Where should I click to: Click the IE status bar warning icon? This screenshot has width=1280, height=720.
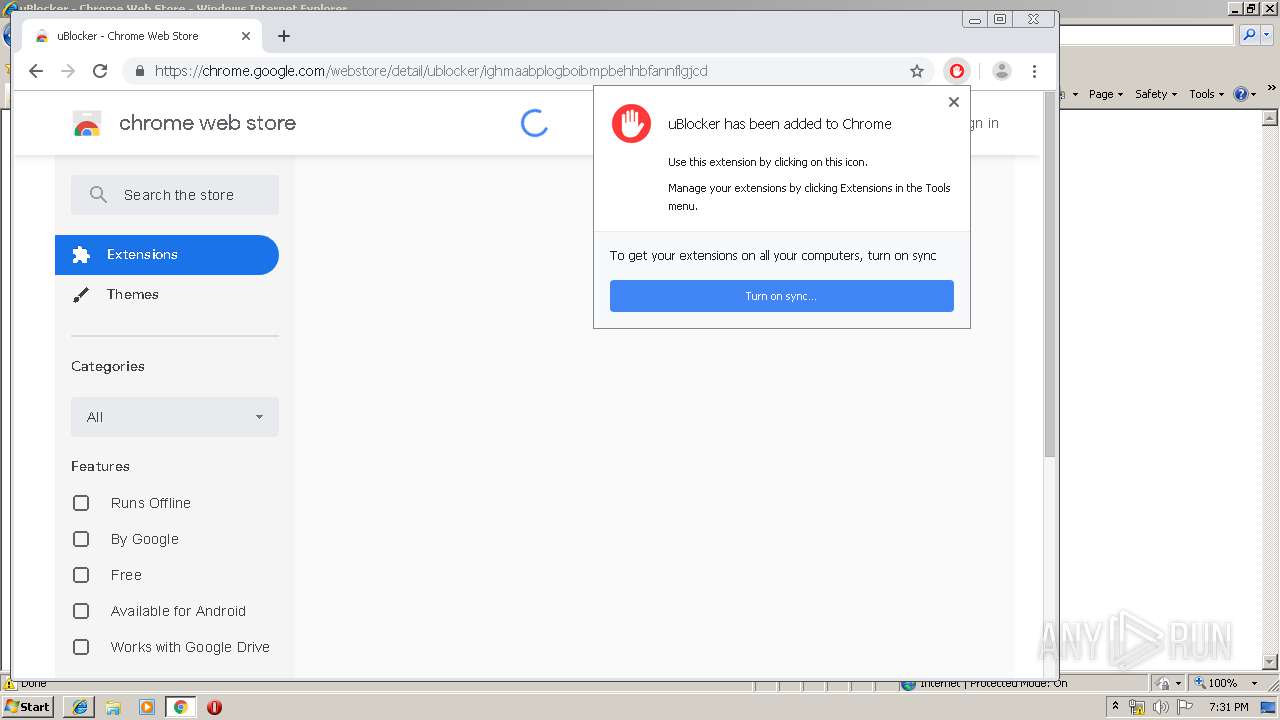click(x=10, y=684)
